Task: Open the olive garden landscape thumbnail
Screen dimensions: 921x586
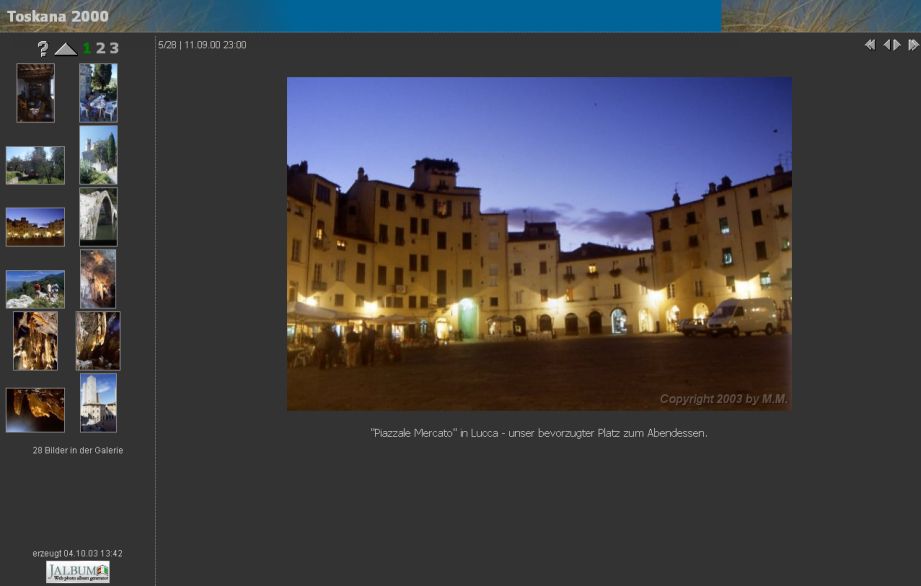Action: point(35,165)
